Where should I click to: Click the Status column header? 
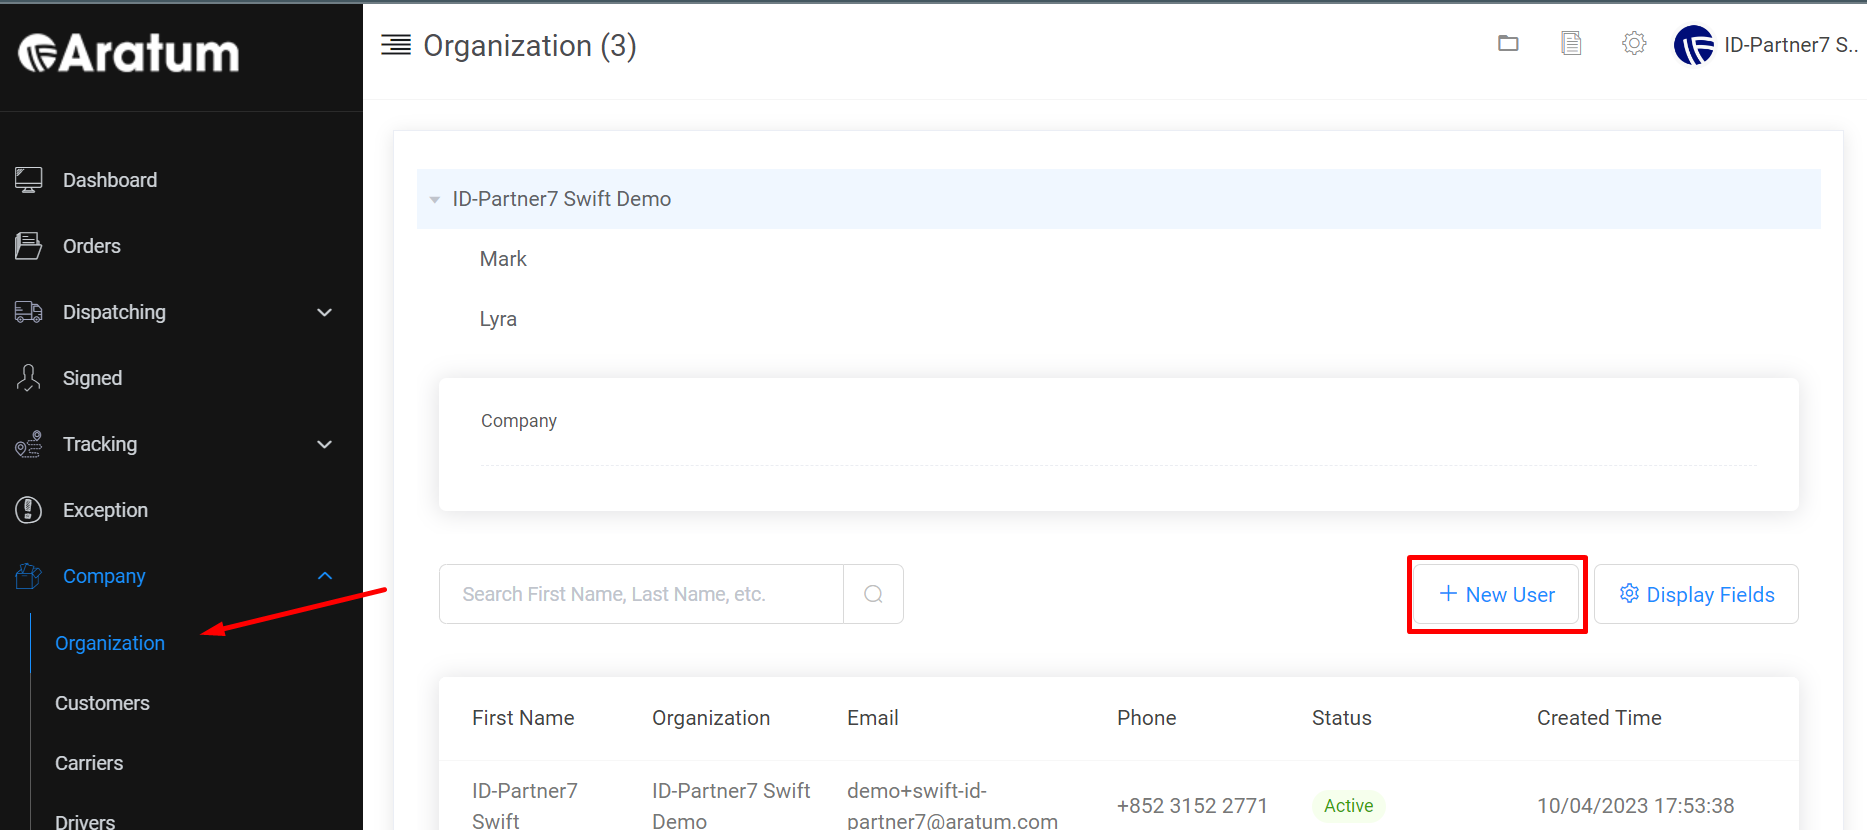point(1342,718)
